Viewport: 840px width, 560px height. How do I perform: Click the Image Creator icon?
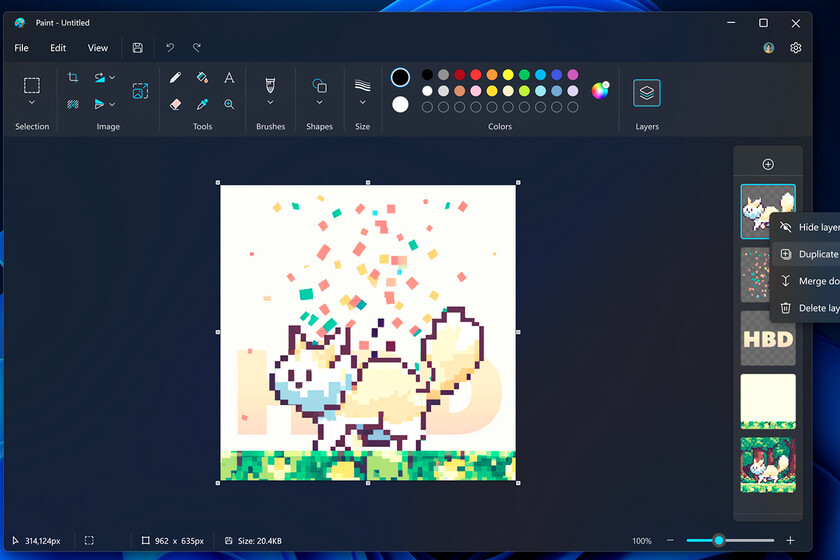point(140,91)
